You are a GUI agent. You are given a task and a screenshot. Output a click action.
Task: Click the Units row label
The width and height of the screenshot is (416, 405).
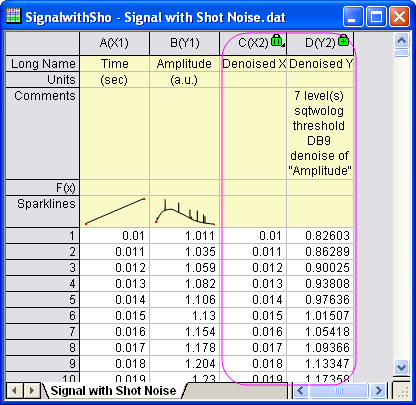click(43, 80)
